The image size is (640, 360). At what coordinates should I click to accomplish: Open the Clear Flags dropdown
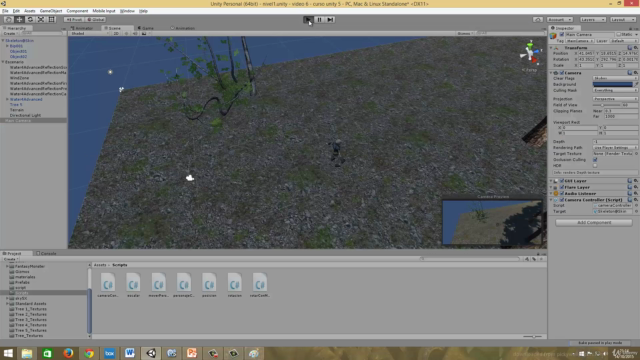615,78
